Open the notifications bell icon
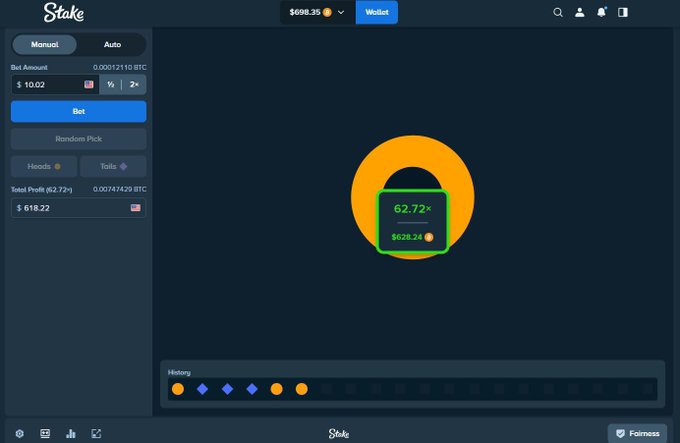Viewport: 680px width, 443px height. pyautogui.click(x=602, y=12)
